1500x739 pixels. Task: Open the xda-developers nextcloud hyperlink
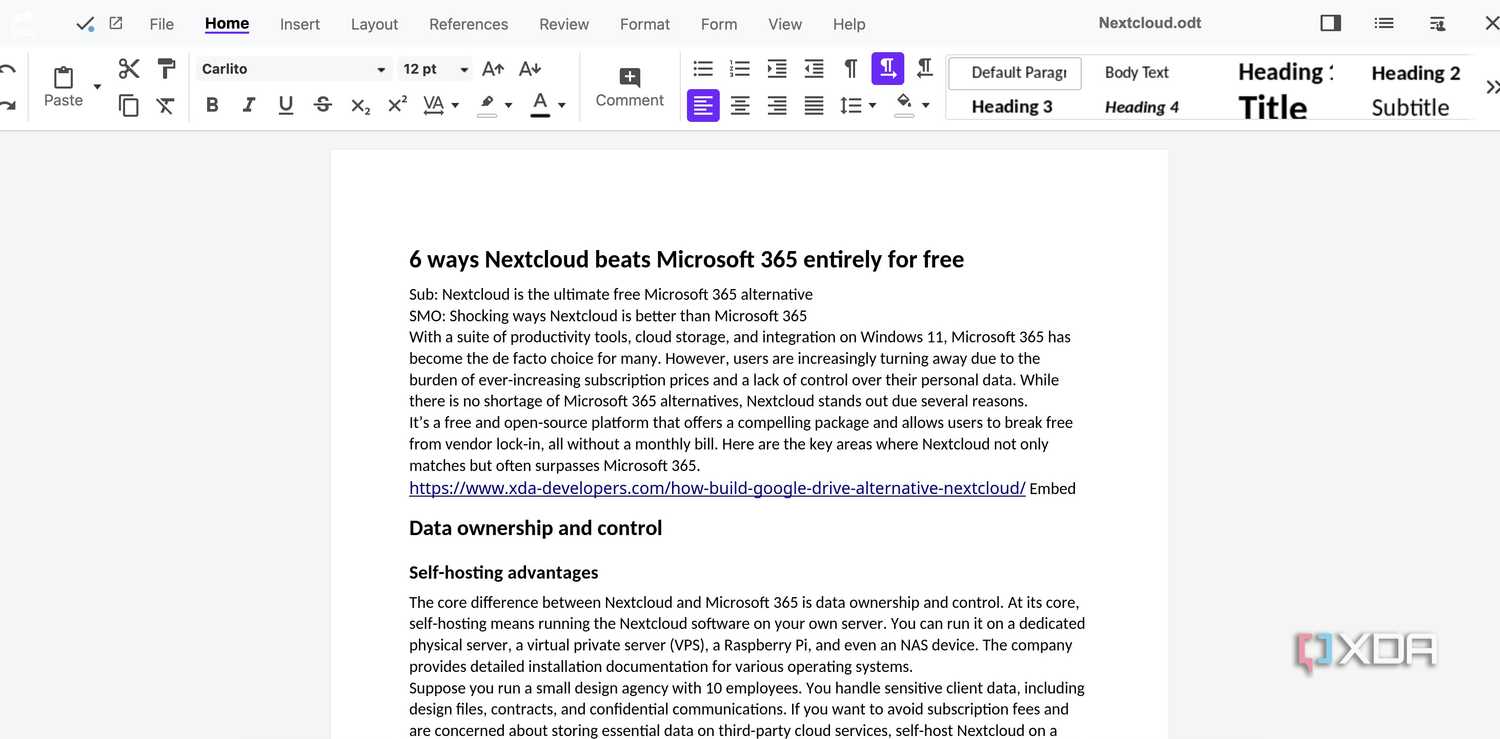717,488
